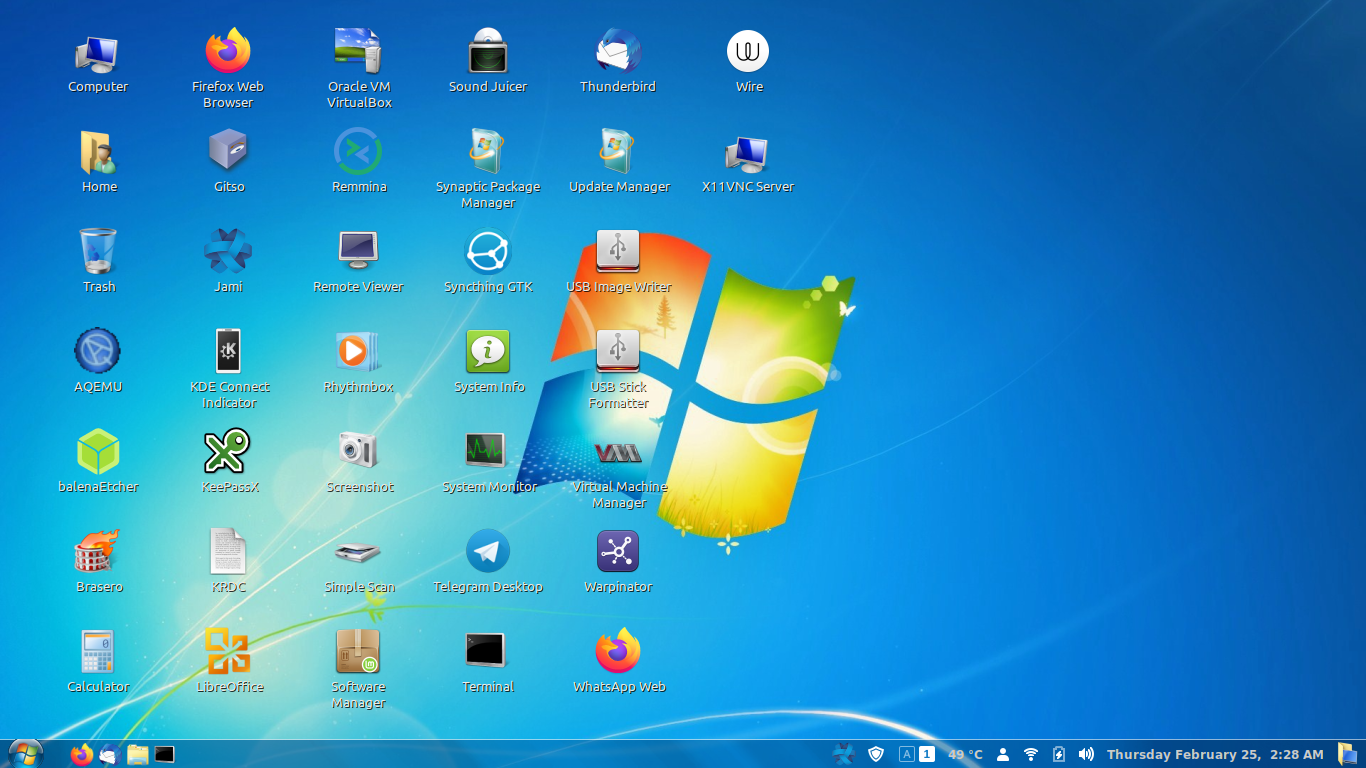Open the file manager from the taskbar
This screenshot has height=768, width=1366.
click(137, 755)
